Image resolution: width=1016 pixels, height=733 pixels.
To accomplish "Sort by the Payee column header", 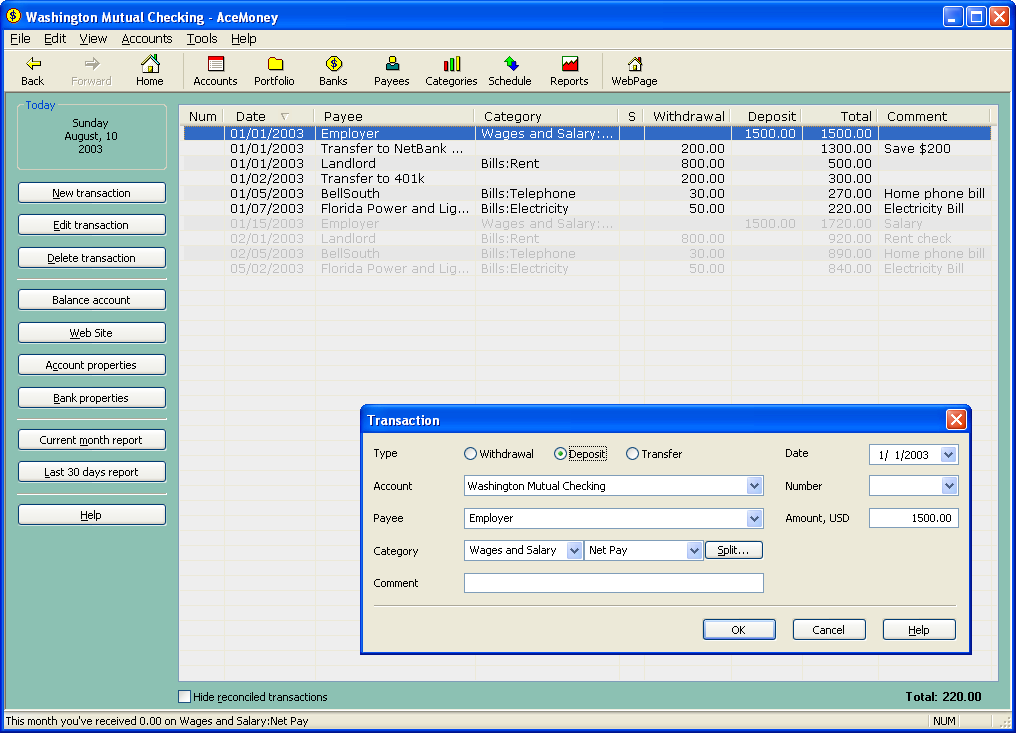I will coord(395,116).
